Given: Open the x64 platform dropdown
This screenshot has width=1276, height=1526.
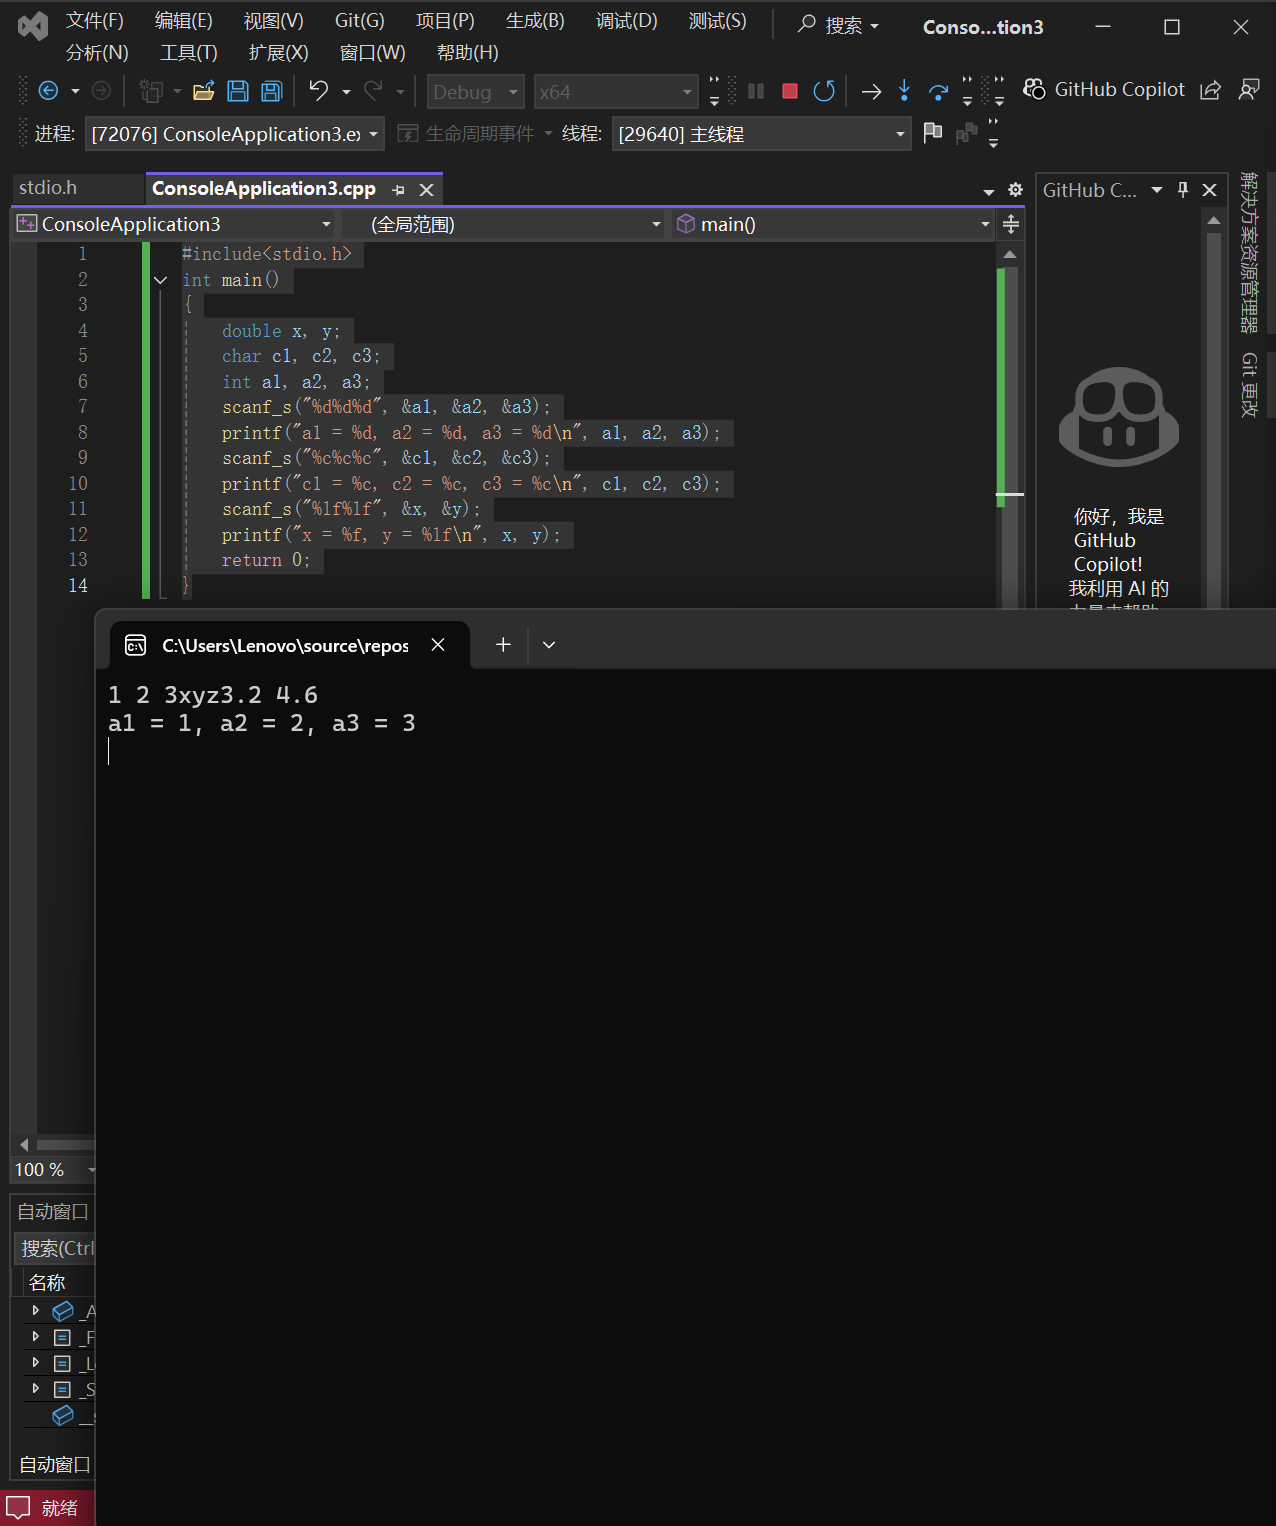Looking at the screenshot, I should click(616, 92).
